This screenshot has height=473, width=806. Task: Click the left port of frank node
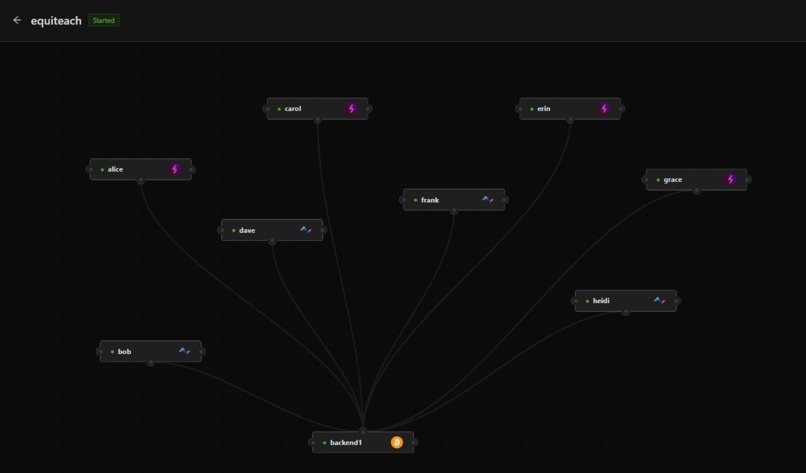(402, 200)
